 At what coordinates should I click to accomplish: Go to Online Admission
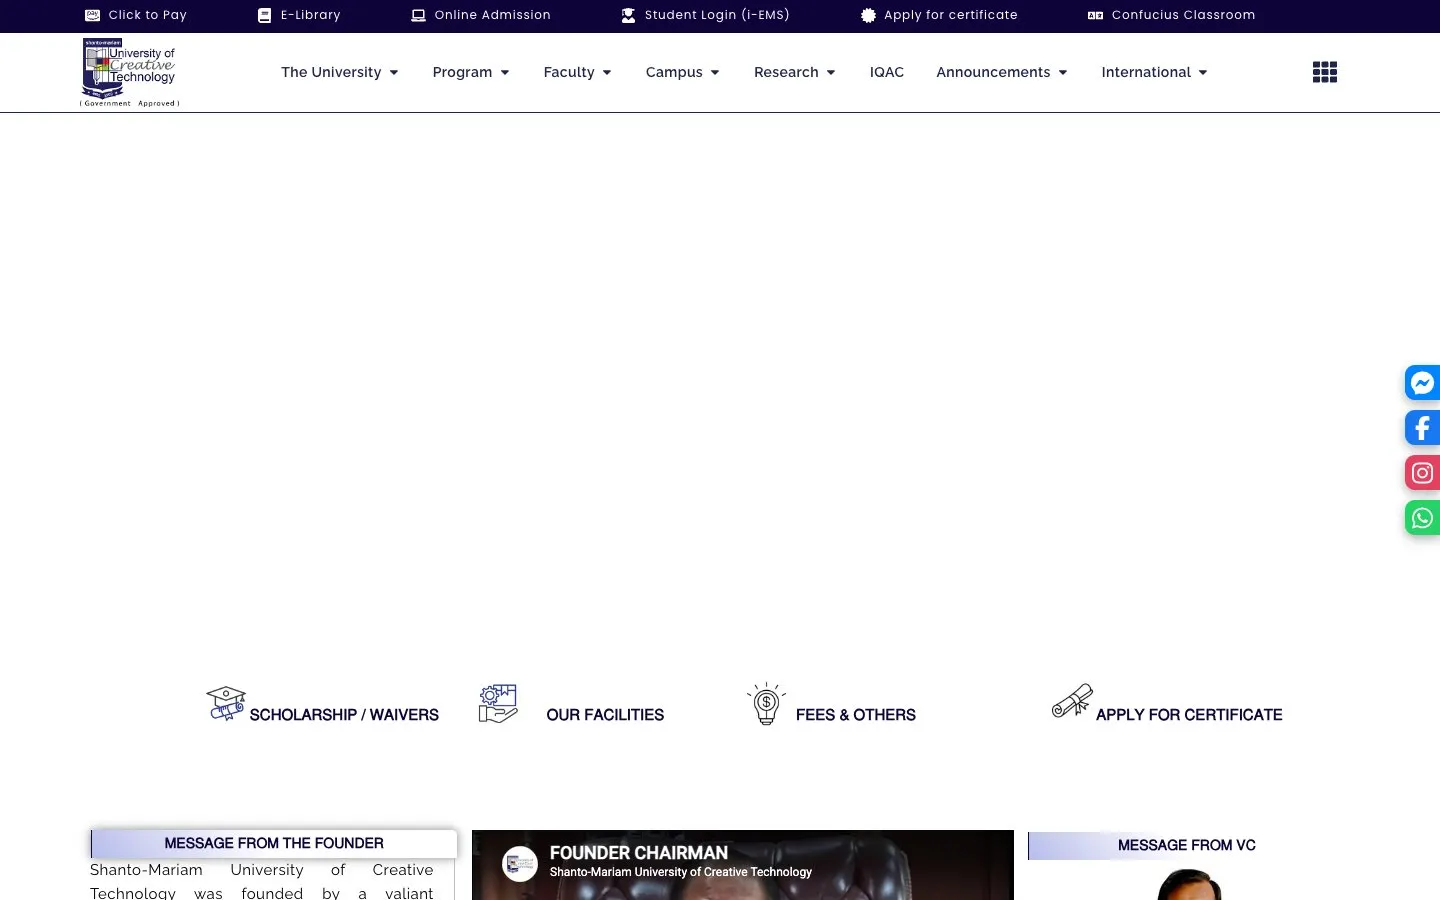[493, 15]
